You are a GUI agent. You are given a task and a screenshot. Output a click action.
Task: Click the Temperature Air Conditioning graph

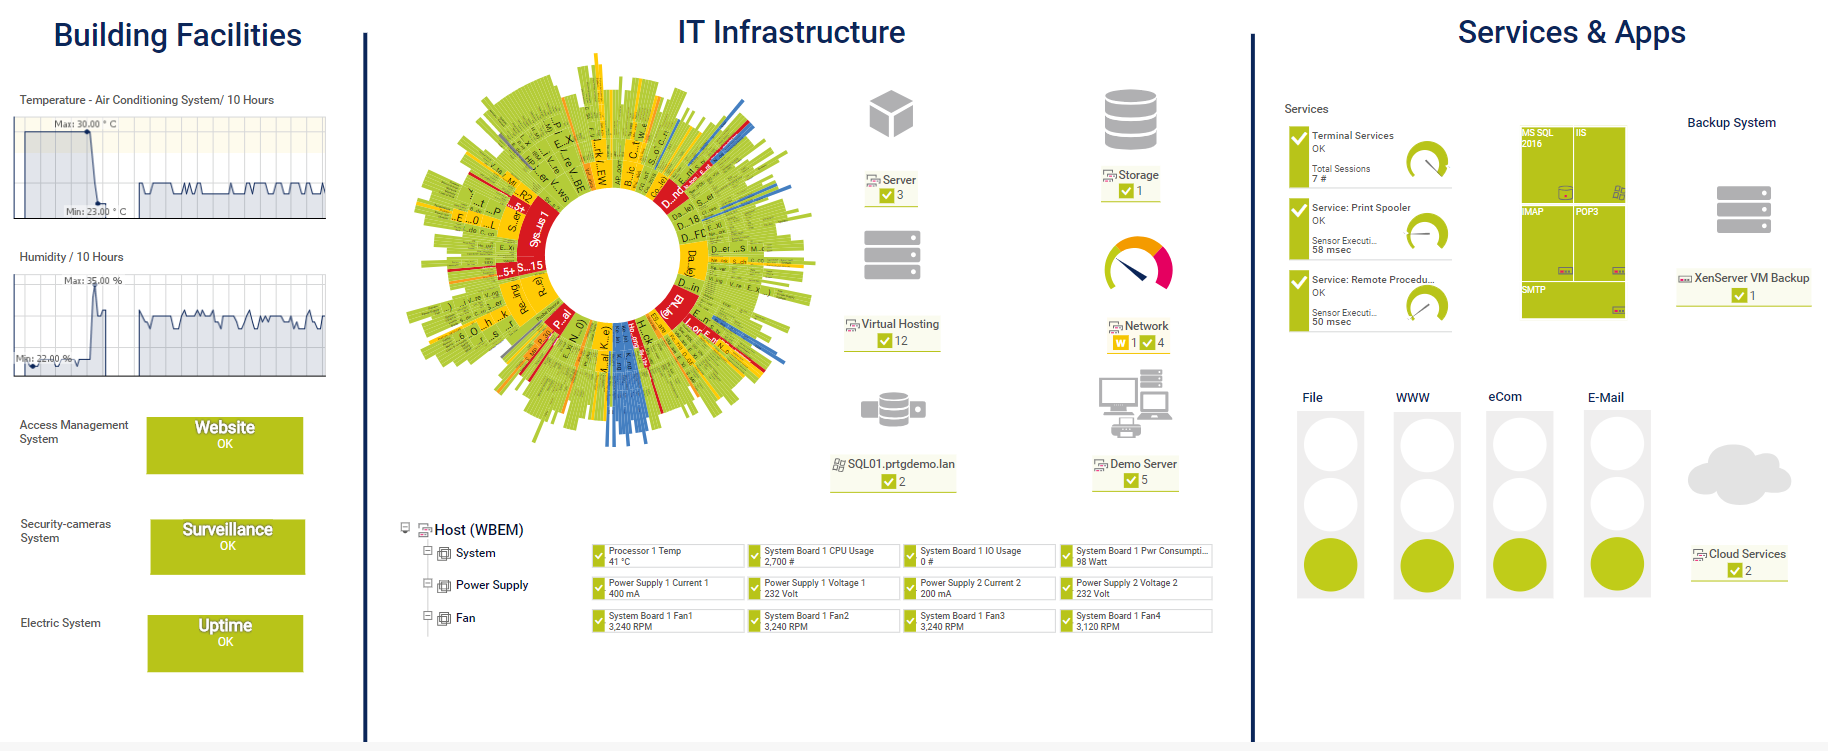[169, 167]
